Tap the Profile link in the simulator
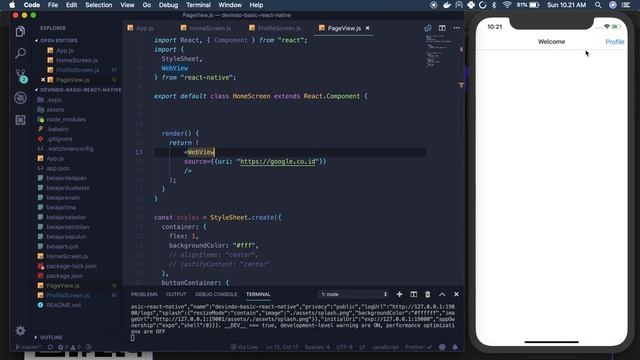640x360 pixels. coord(614,42)
